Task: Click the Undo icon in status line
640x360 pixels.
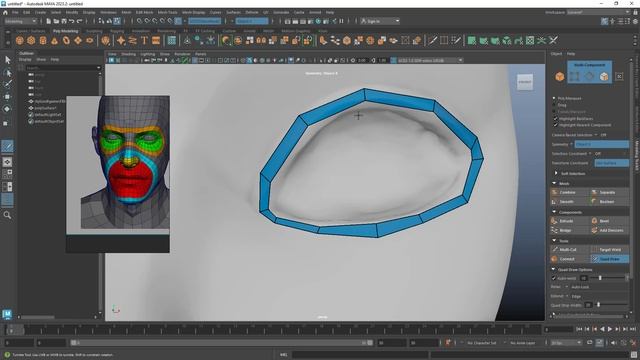Action: (x=71, y=21)
